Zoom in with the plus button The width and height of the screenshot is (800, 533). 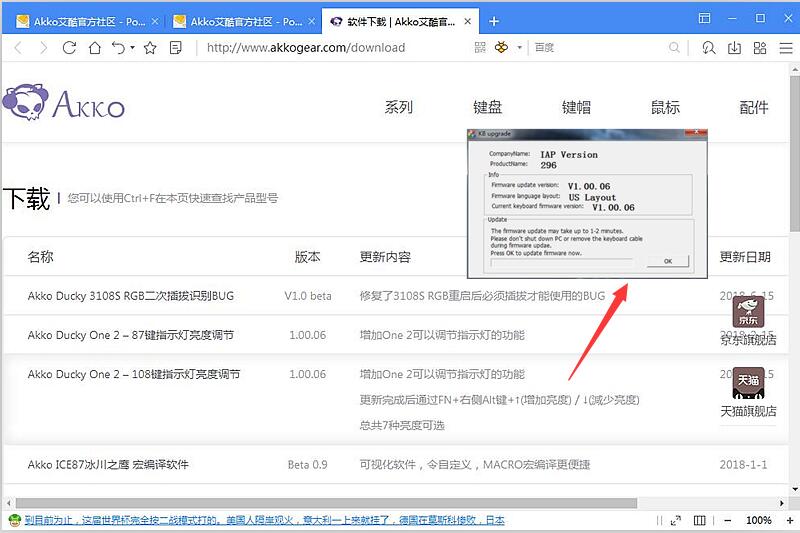click(790, 521)
